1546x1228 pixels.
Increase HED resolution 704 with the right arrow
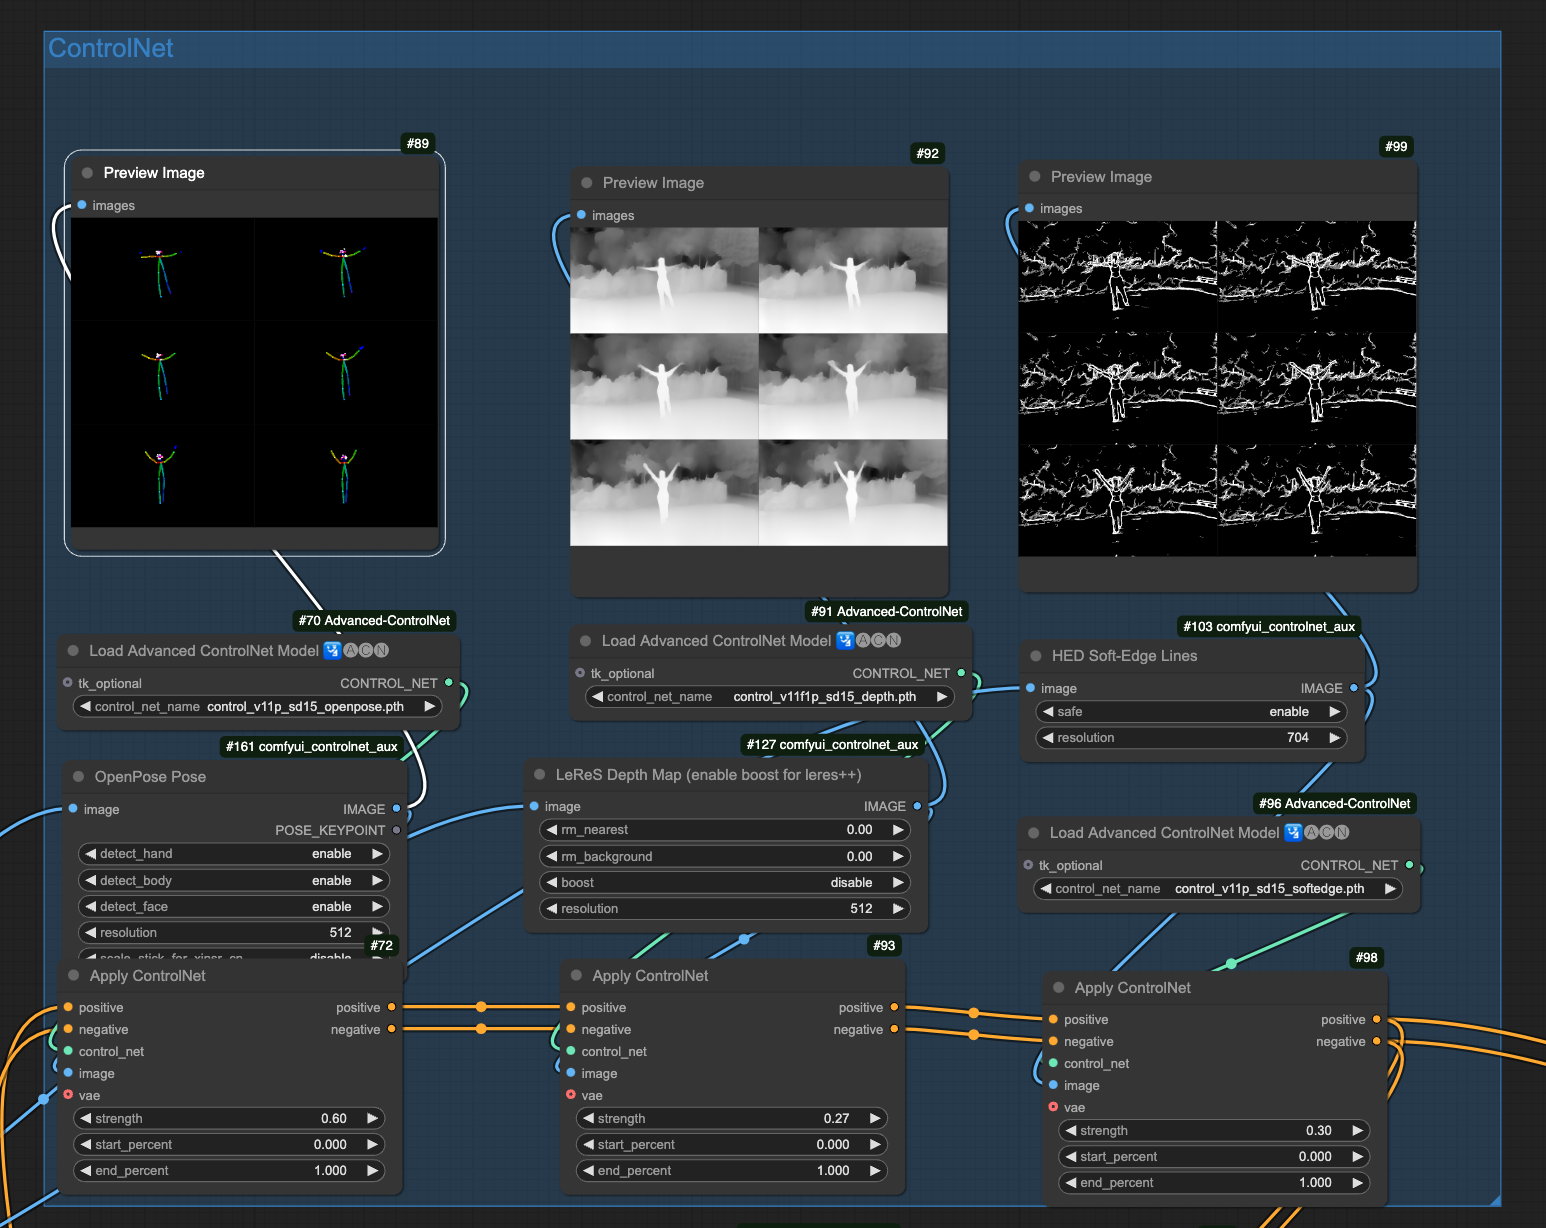coord(1334,738)
